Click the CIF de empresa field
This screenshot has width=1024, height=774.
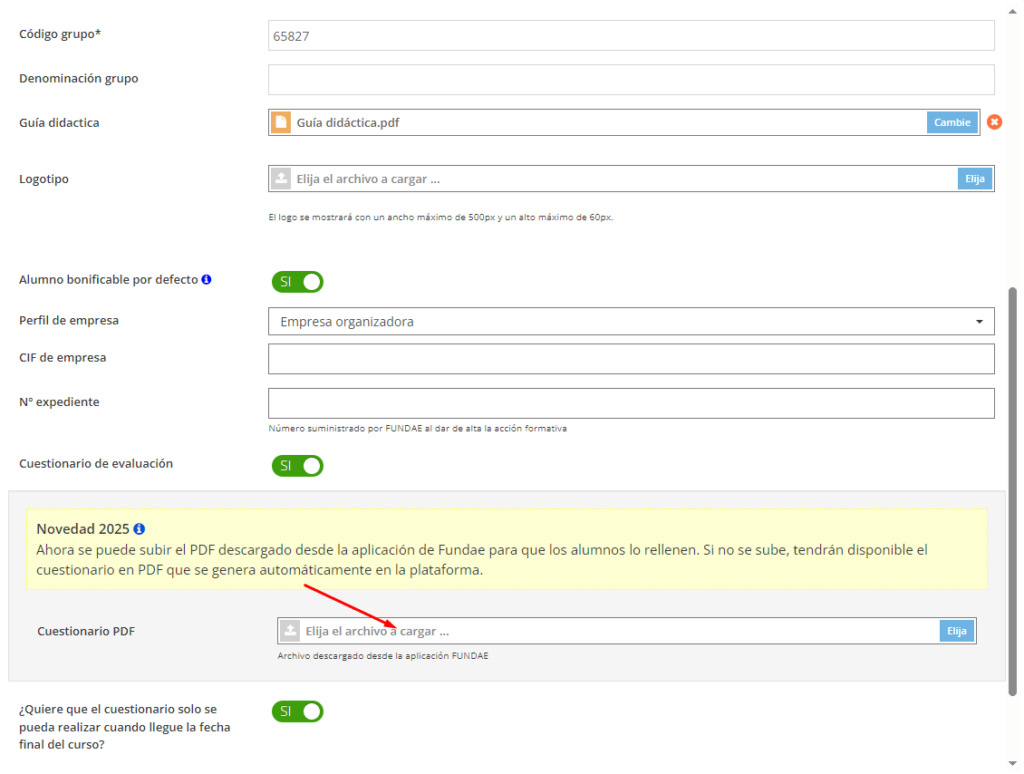(x=630, y=358)
